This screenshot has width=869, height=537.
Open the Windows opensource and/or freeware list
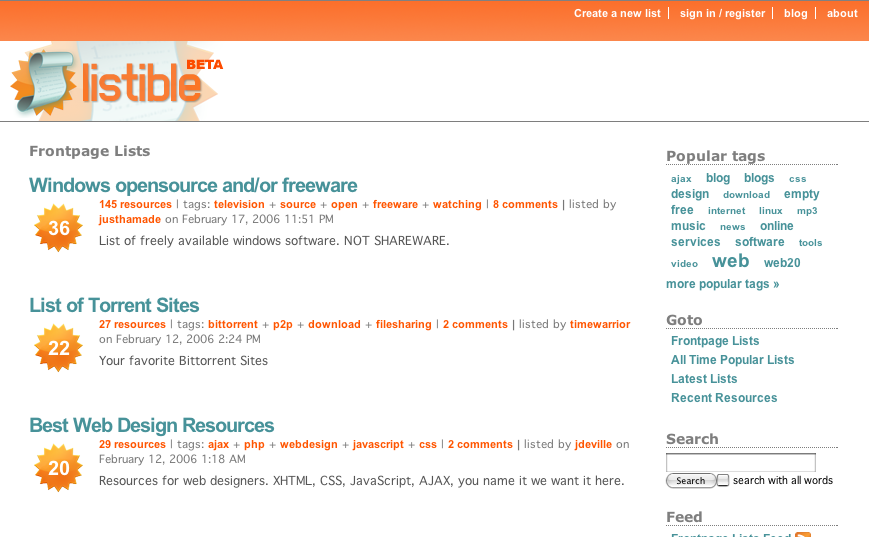click(x=193, y=185)
